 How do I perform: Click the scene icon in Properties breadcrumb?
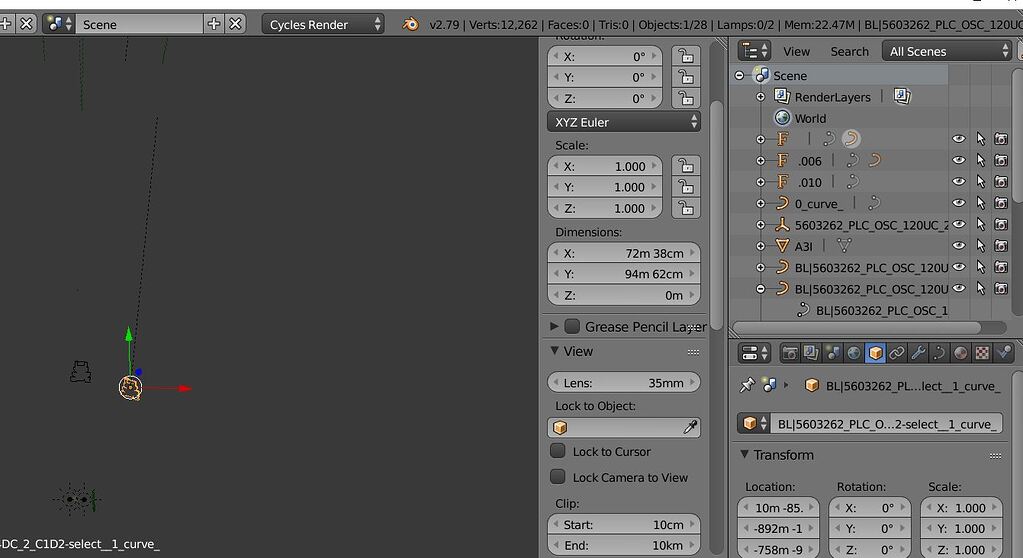[x=769, y=385]
